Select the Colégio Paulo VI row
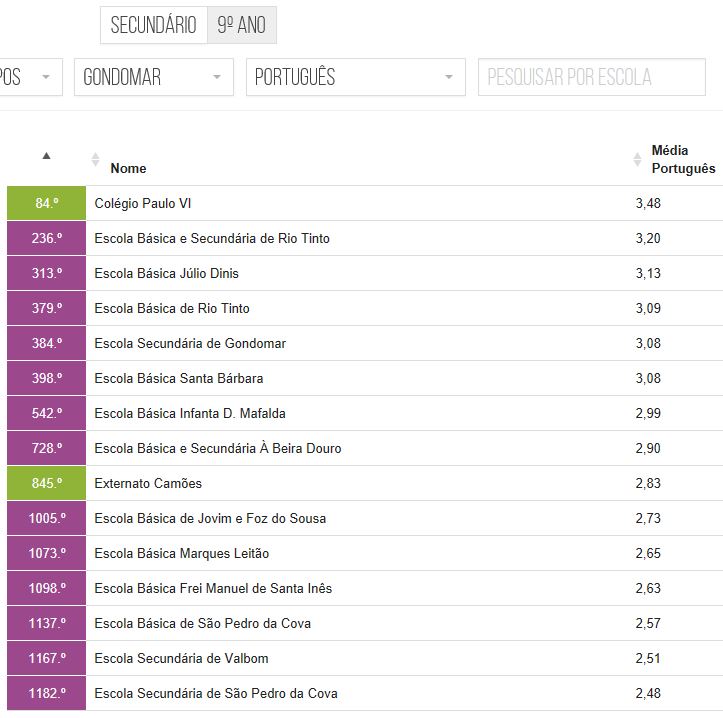Viewport: 723px width, 718px height. click(365, 203)
